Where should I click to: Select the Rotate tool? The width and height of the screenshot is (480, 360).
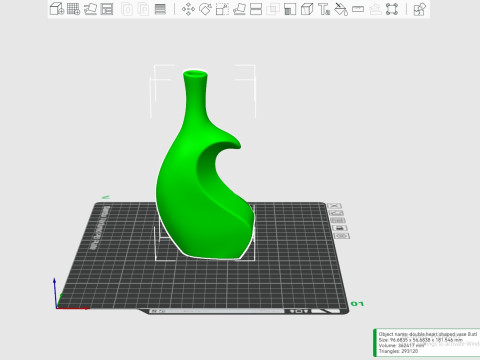[x=205, y=9]
